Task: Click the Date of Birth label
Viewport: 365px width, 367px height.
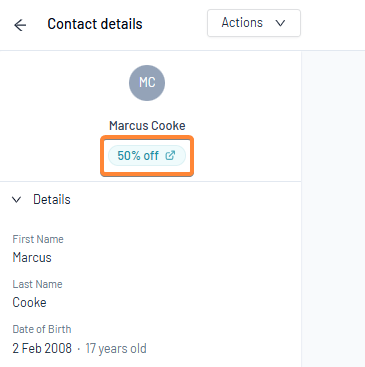Action: (42, 329)
